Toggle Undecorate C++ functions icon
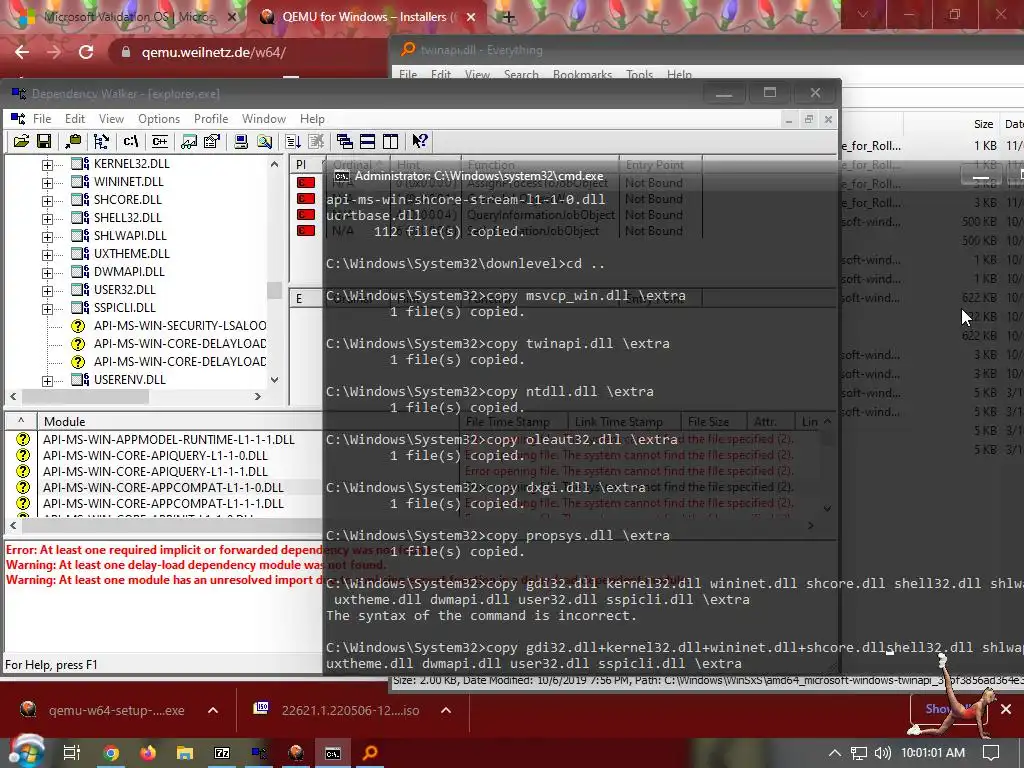 (159, 141)
